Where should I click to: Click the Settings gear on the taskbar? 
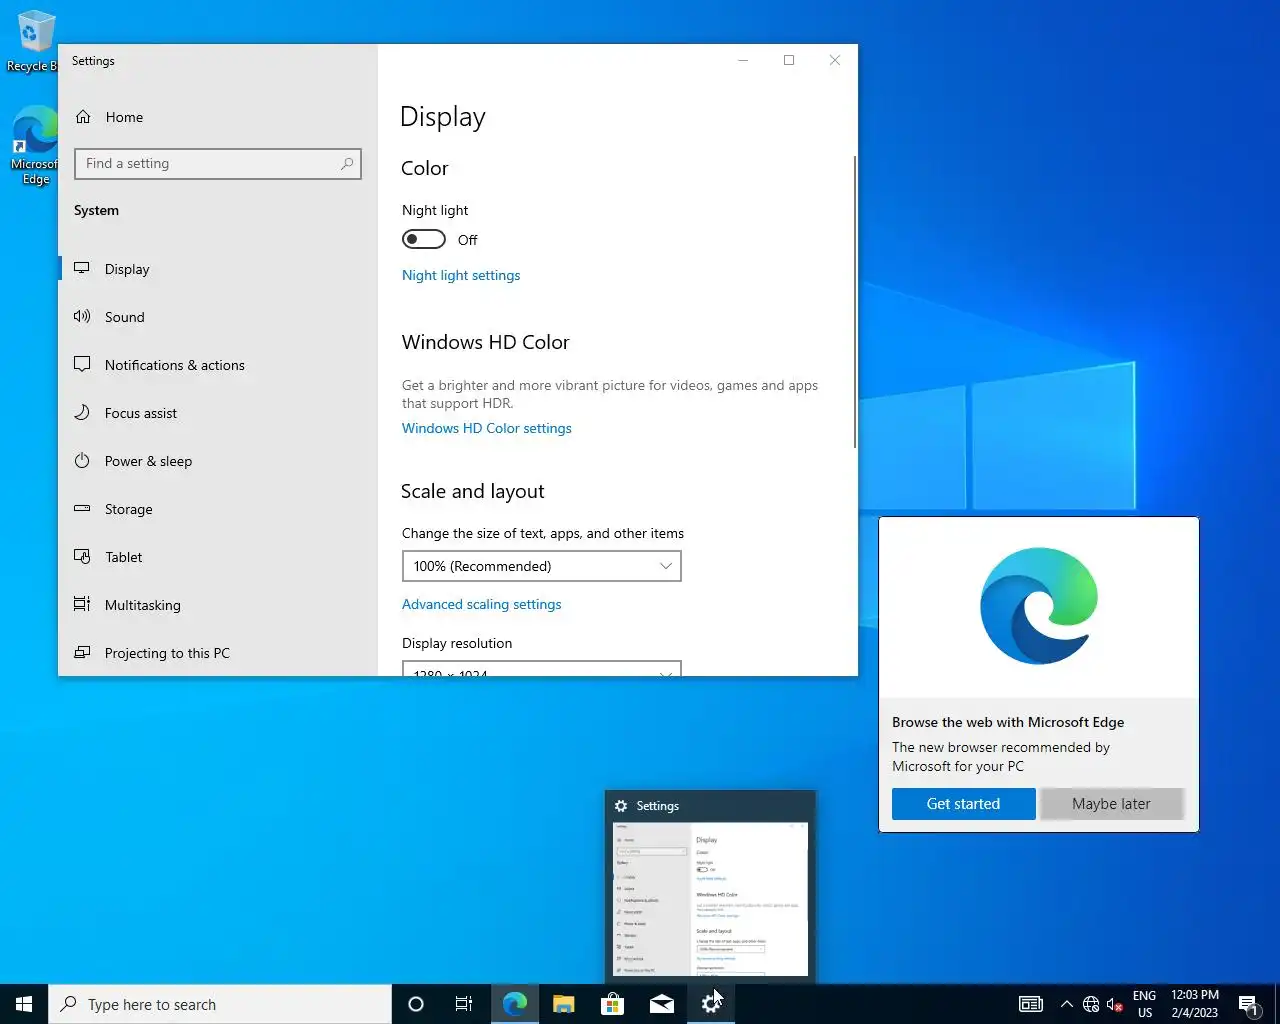(x=711, y=1004)
